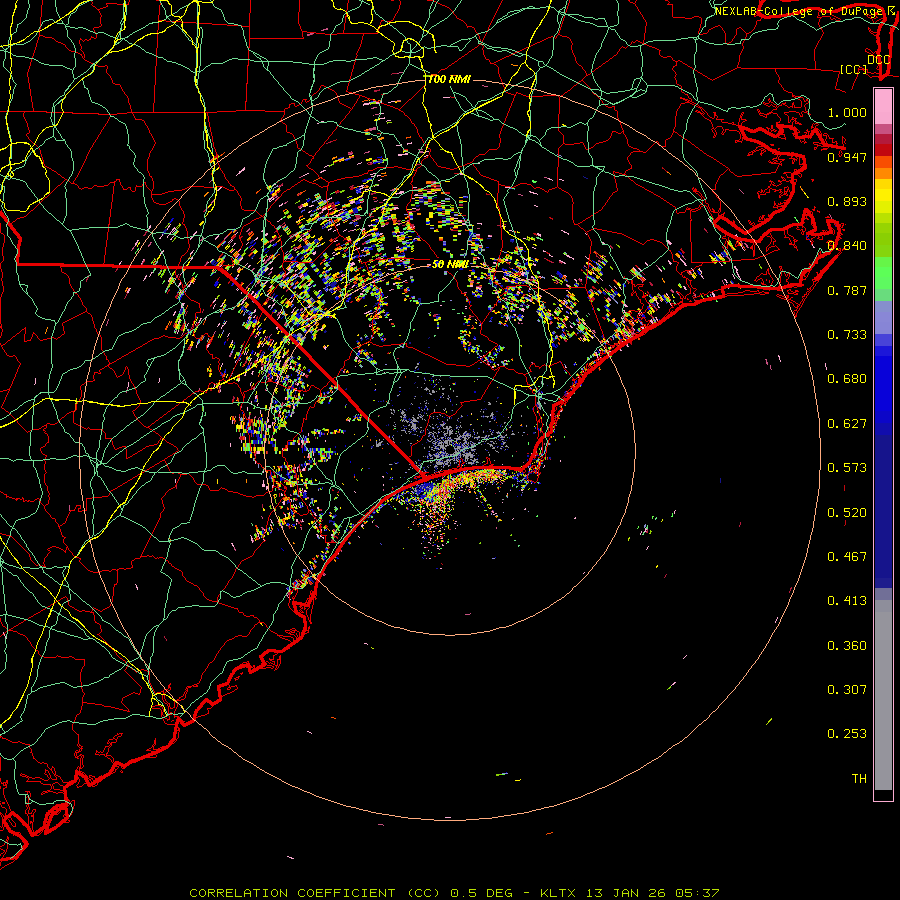Click the 0.893 scale value
The image size is (900, 900).
[847, 201]
